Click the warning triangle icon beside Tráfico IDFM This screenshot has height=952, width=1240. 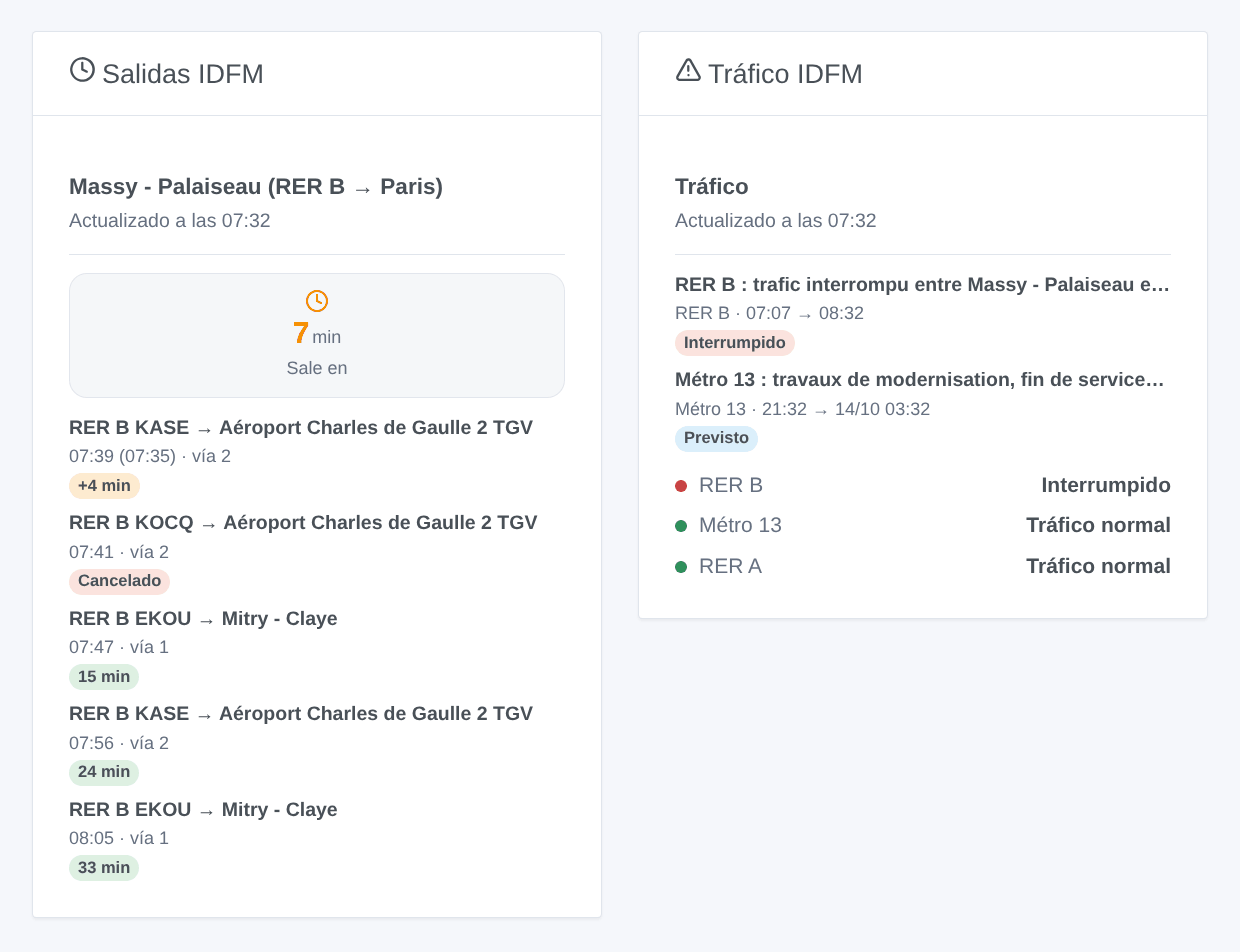[688, 70]
